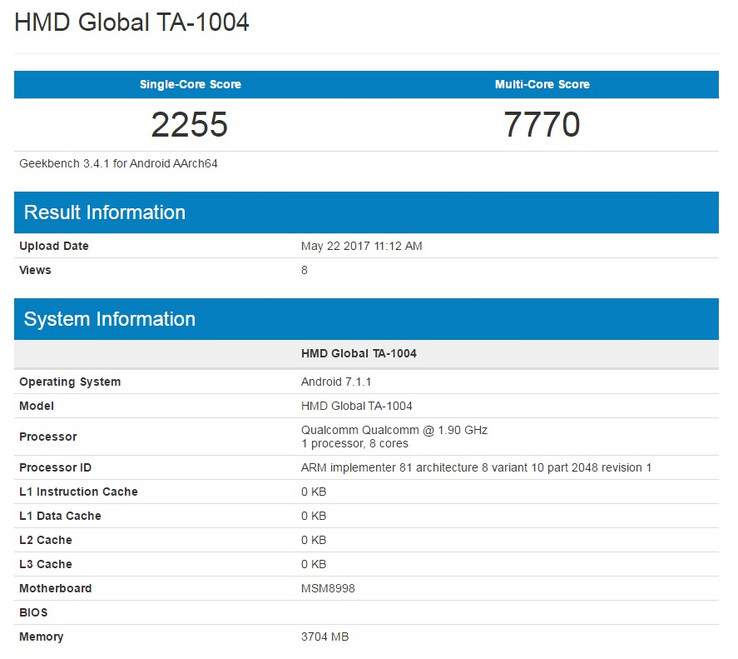
Task: Click the 3704 MB memory value
Action: tap(325, 637)
